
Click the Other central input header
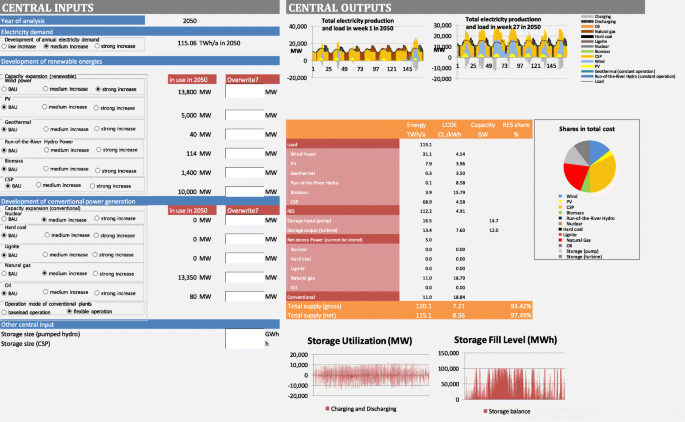(140, 325)
